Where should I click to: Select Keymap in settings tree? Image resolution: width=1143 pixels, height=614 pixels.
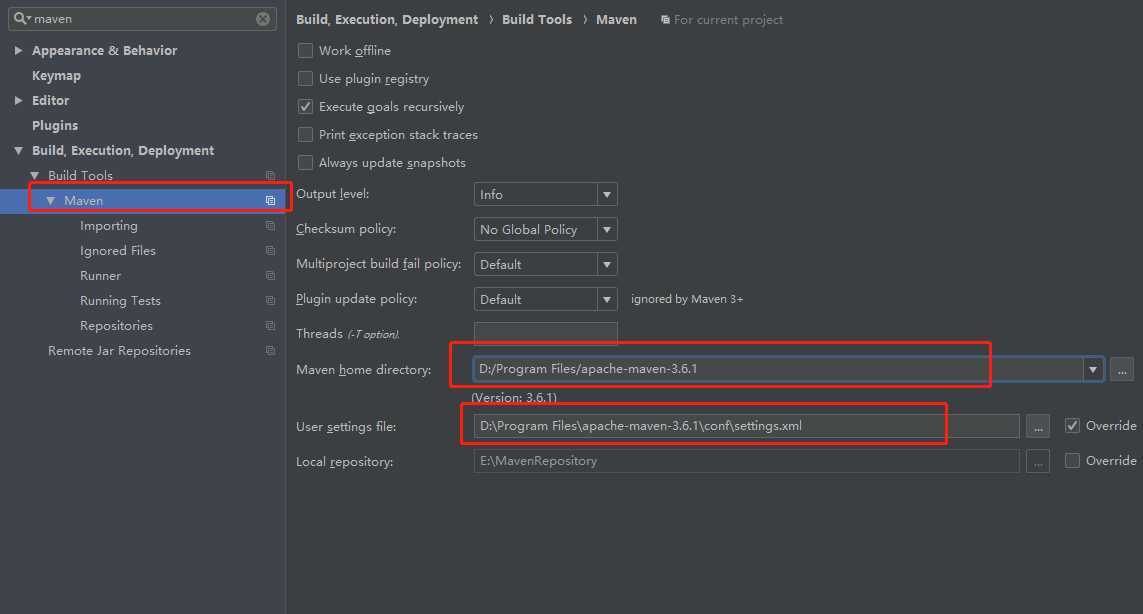click(x=56, y=76)
